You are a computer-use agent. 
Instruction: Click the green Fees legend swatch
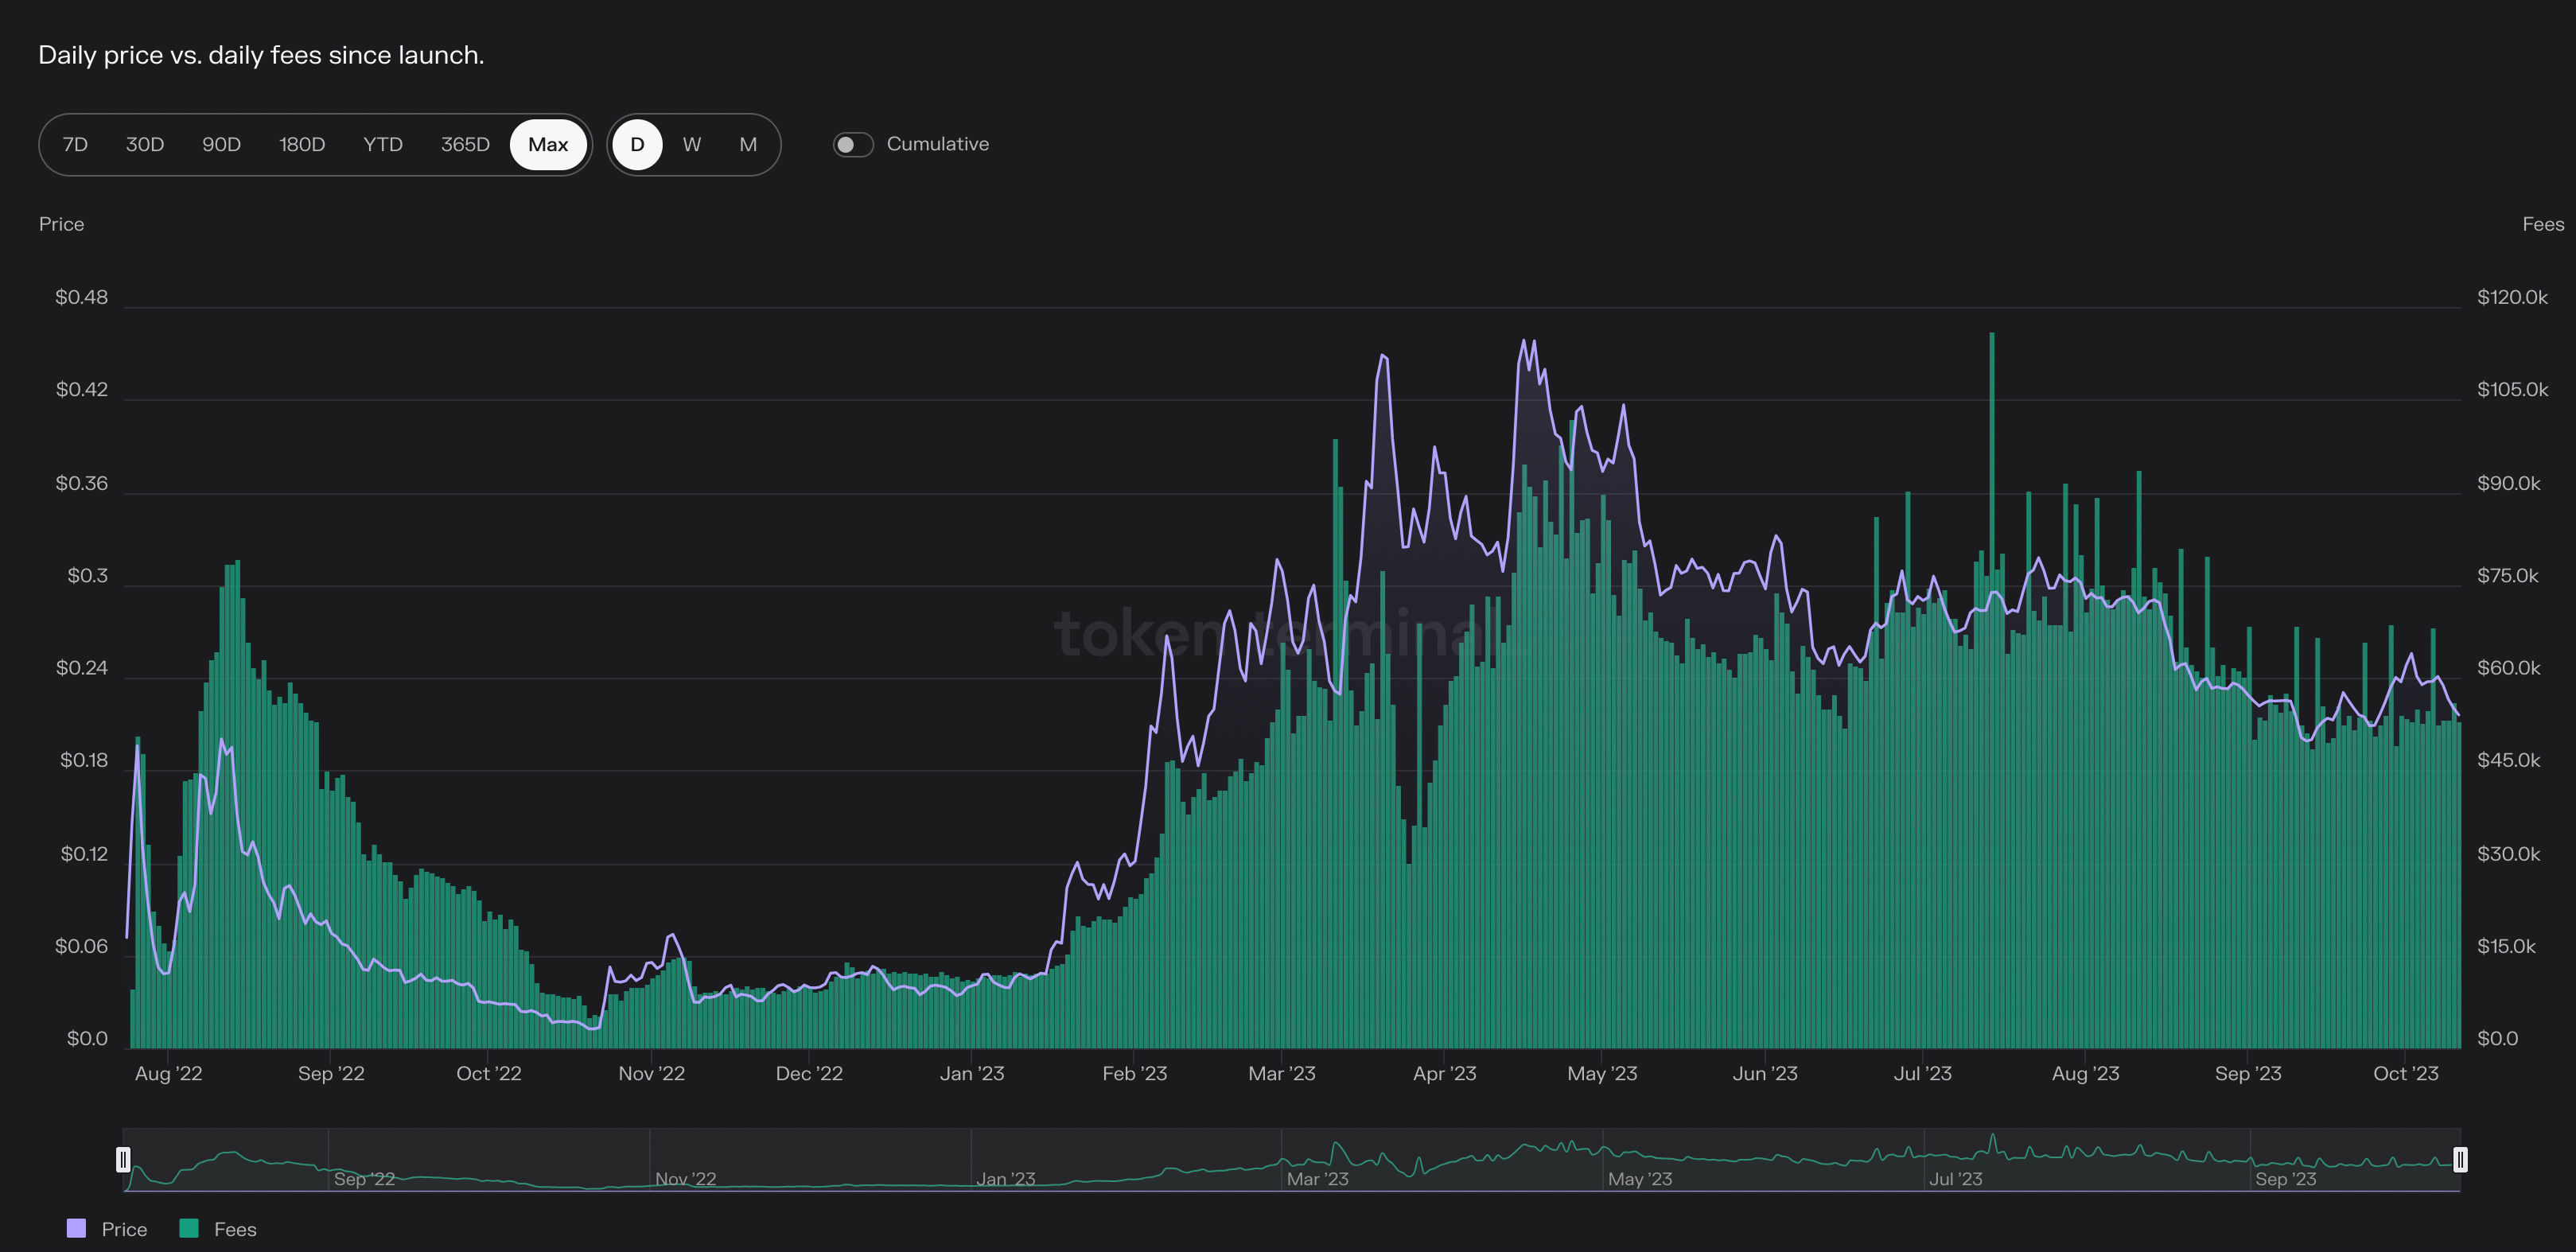(x=188, y=1228)
